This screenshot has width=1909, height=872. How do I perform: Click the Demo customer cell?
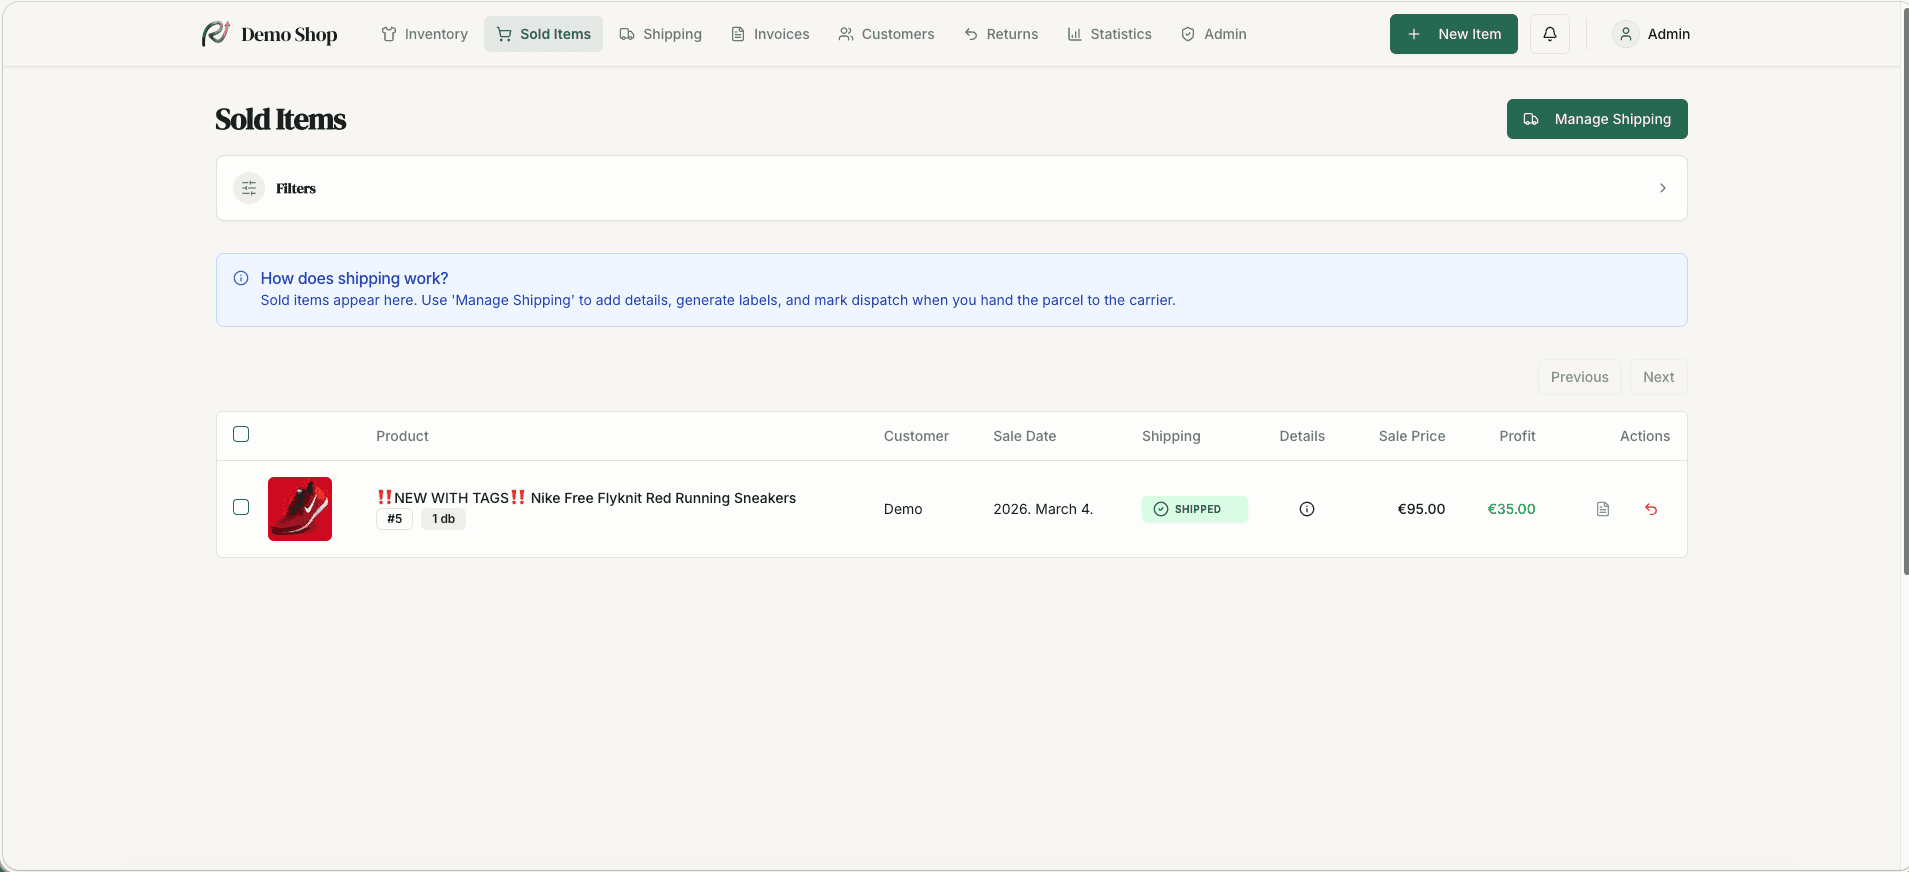point(903,509)
